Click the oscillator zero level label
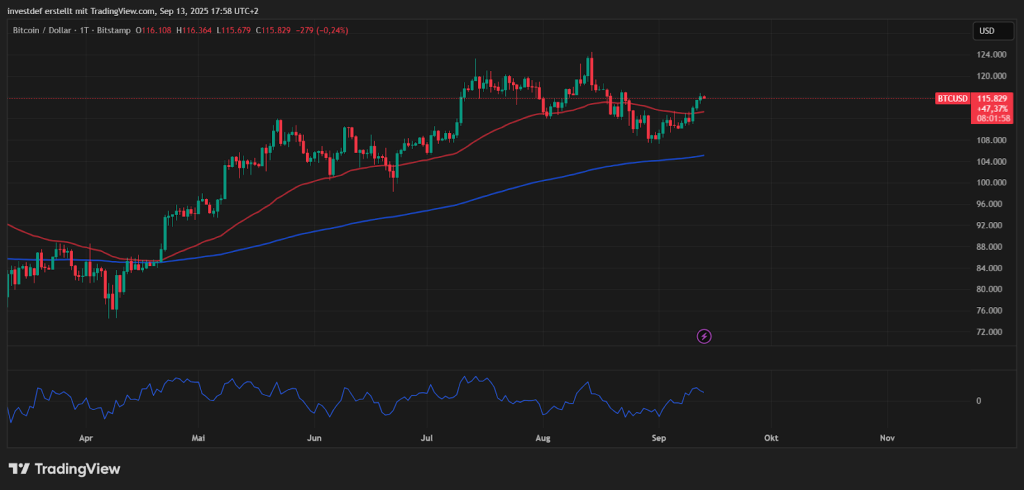This screenshot has height=490, width=1024. [x=978, y=400]
